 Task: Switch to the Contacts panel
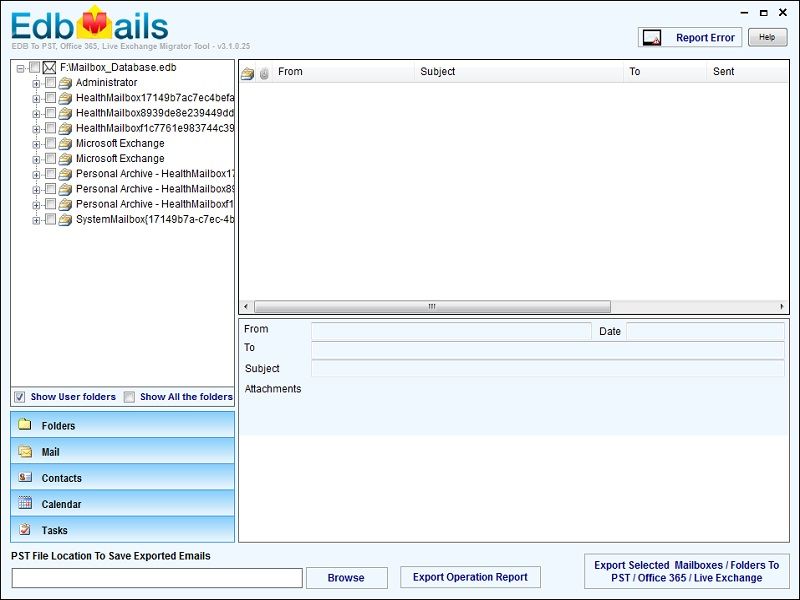click(122, 478)
